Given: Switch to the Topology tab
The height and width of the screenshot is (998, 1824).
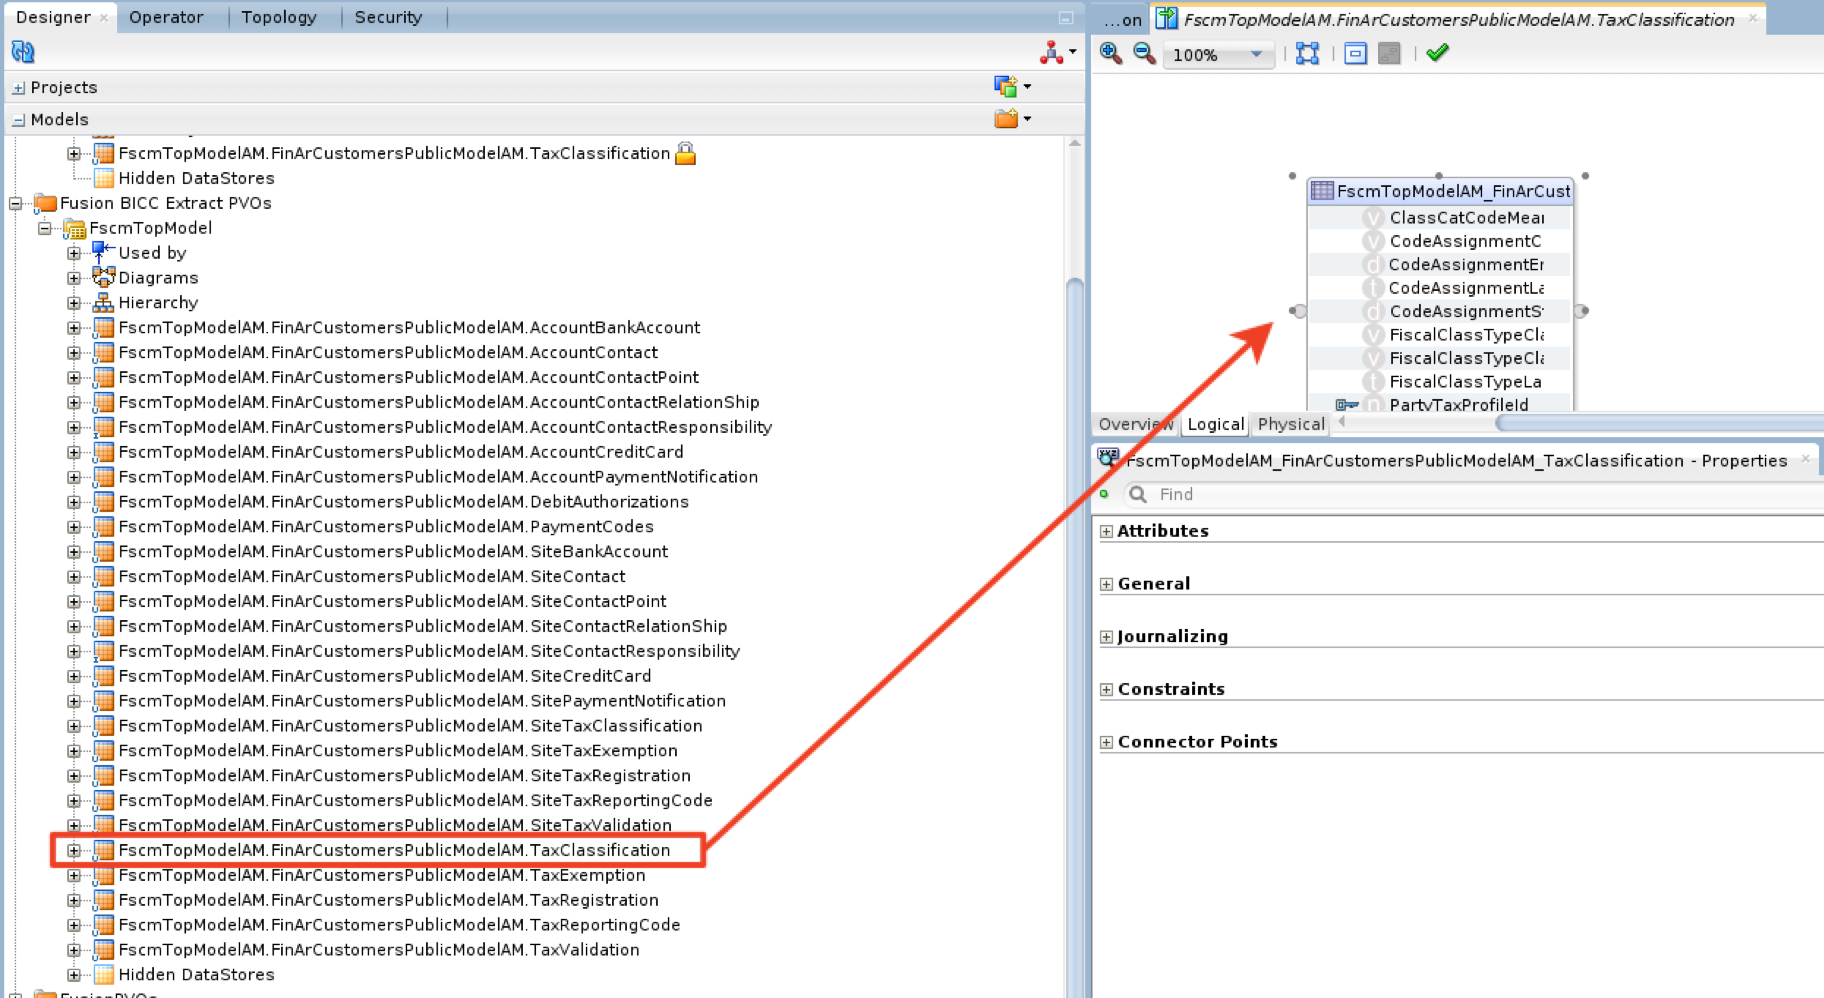Looking at the screenshot, I should (279, 17).
